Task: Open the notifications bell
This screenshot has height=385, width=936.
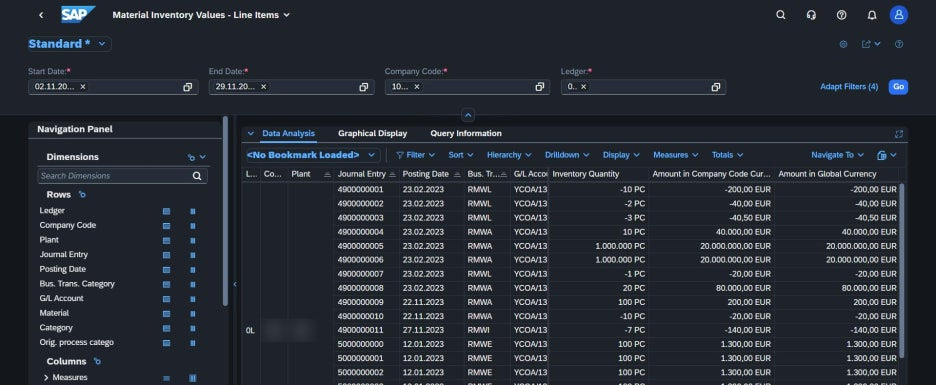Action: pos(872,15)
